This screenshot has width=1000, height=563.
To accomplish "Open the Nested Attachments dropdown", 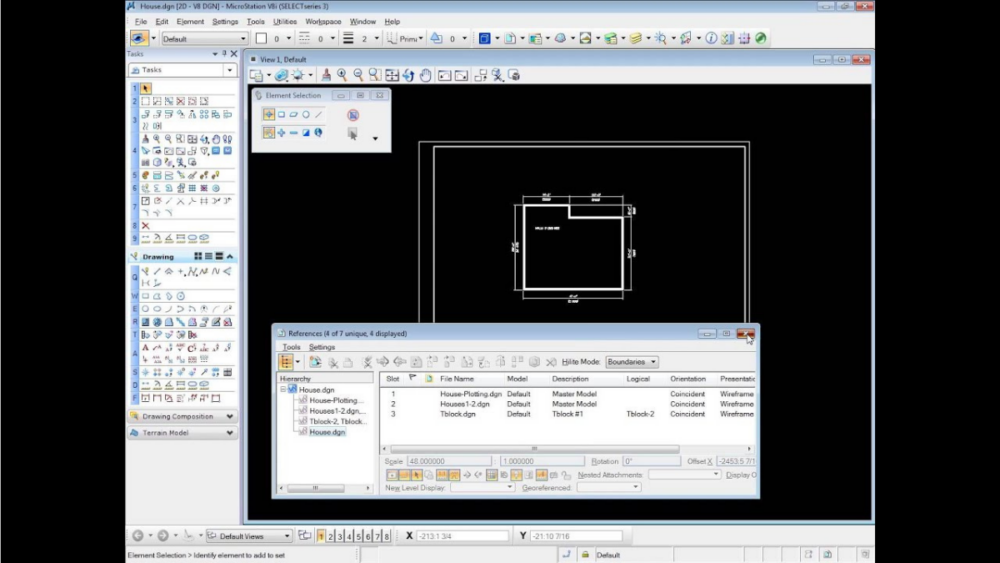I will 684,475.
